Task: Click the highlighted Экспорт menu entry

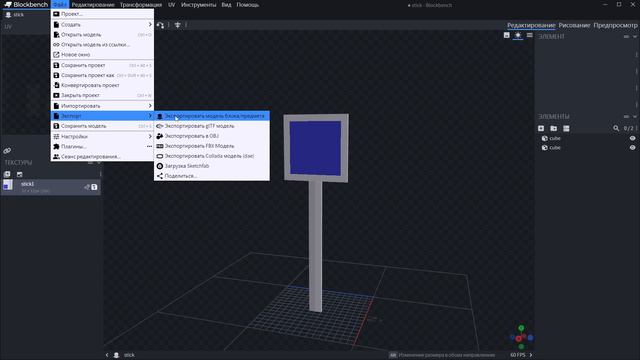Action: (x=102, y=116)
